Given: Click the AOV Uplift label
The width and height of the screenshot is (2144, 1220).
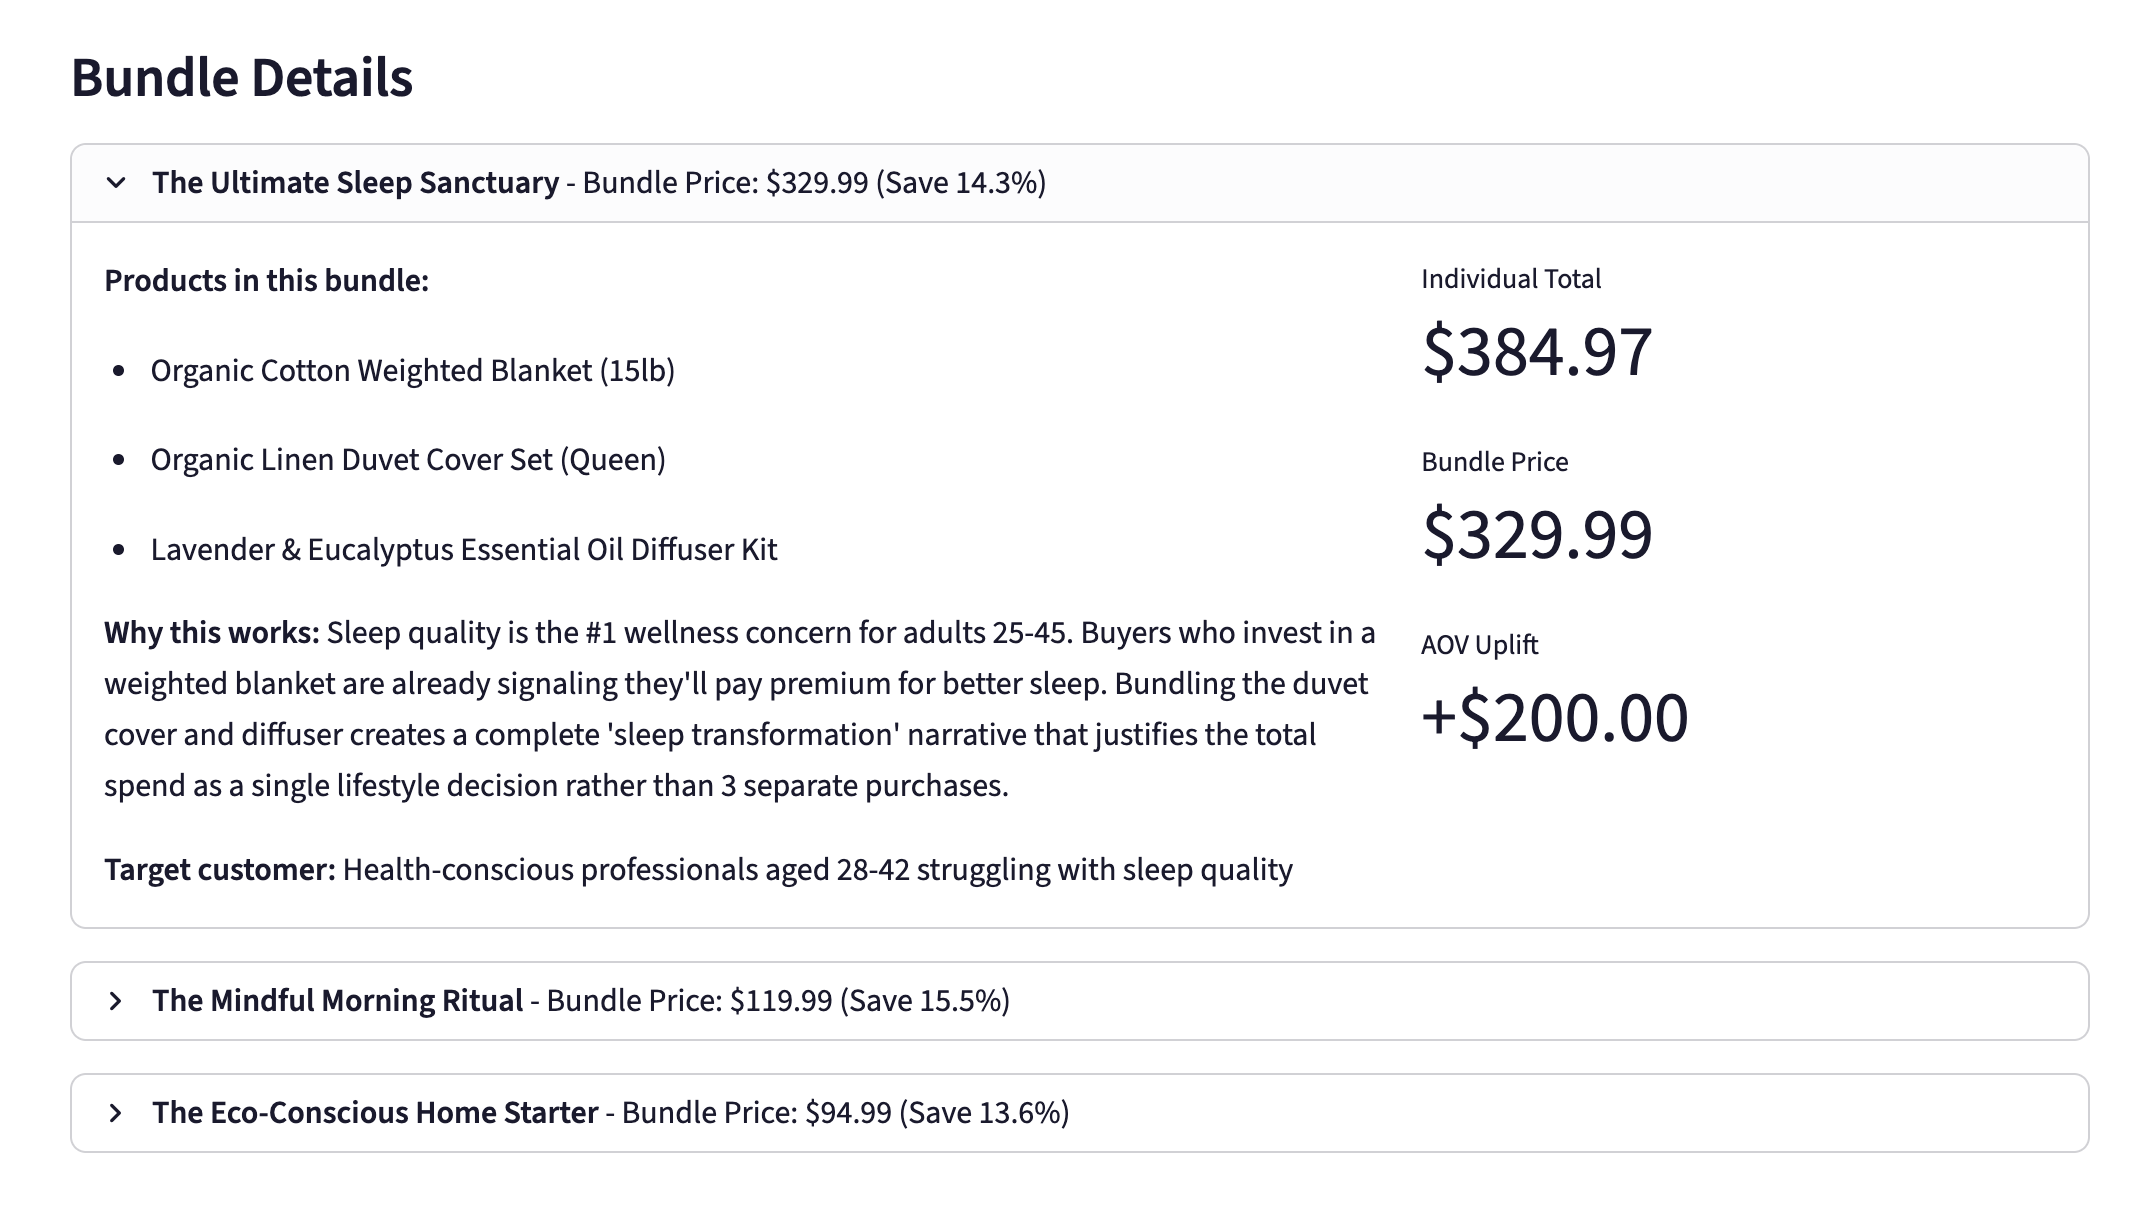Looking at the screenshot, I should [x=1479, y=645].
